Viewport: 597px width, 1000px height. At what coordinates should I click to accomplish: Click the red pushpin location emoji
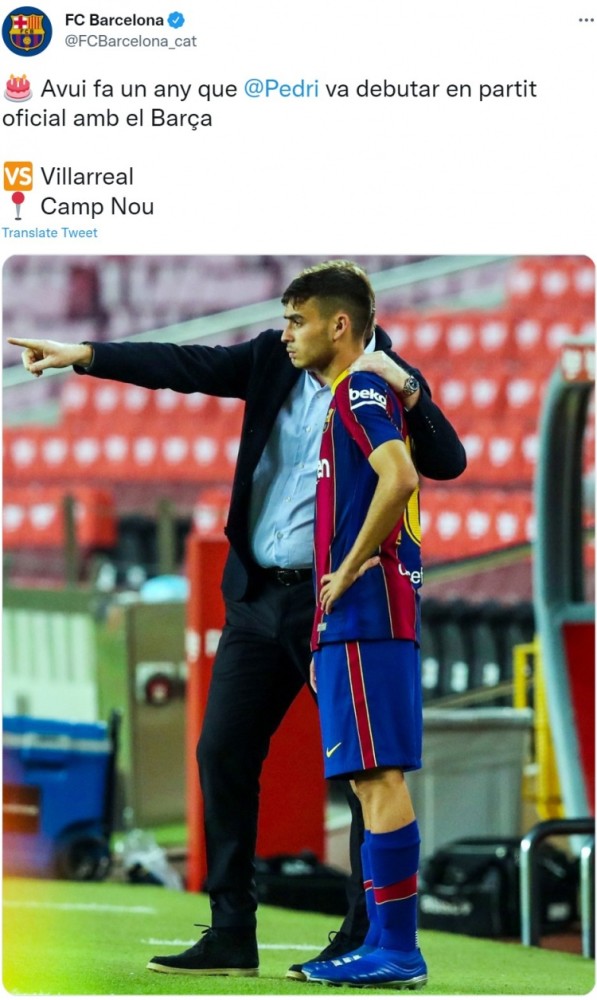click(18, 205)
